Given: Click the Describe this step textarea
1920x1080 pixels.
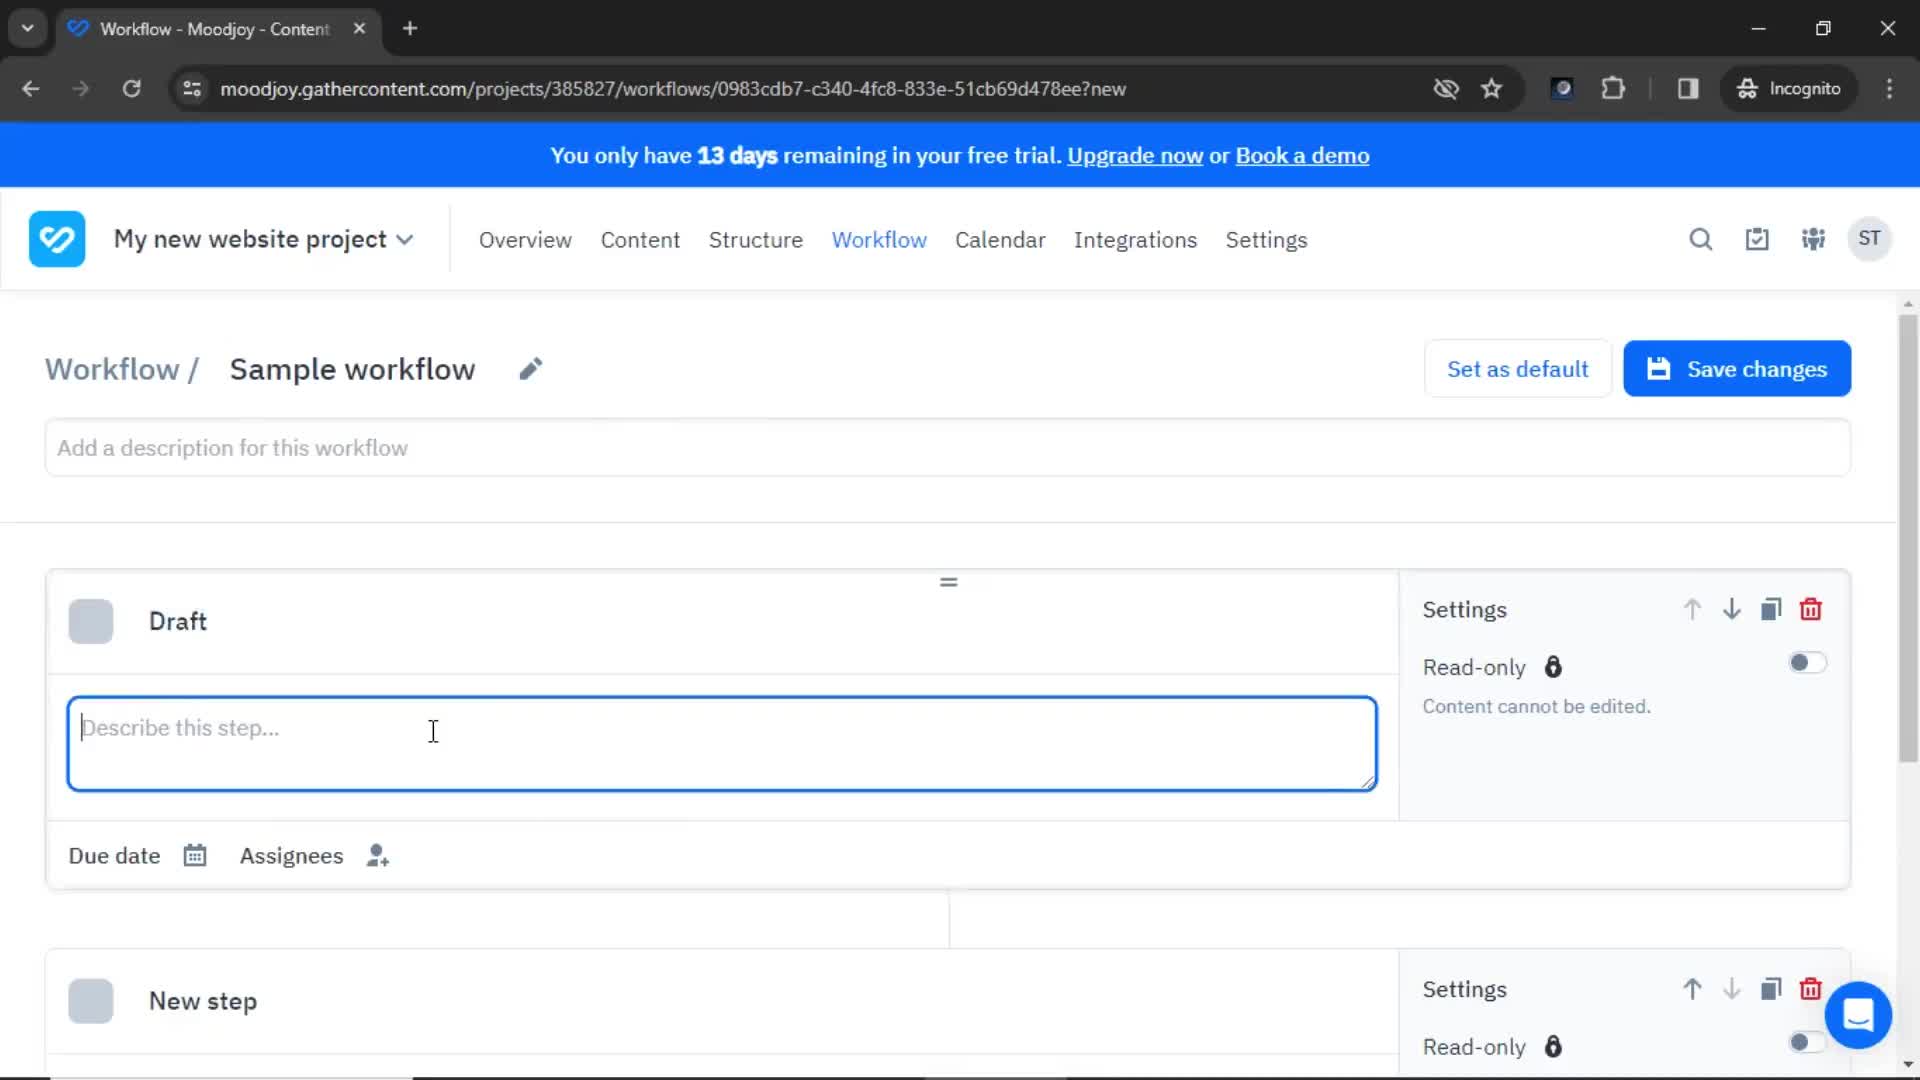Looking at the screenshot, I should coord(722,744).
